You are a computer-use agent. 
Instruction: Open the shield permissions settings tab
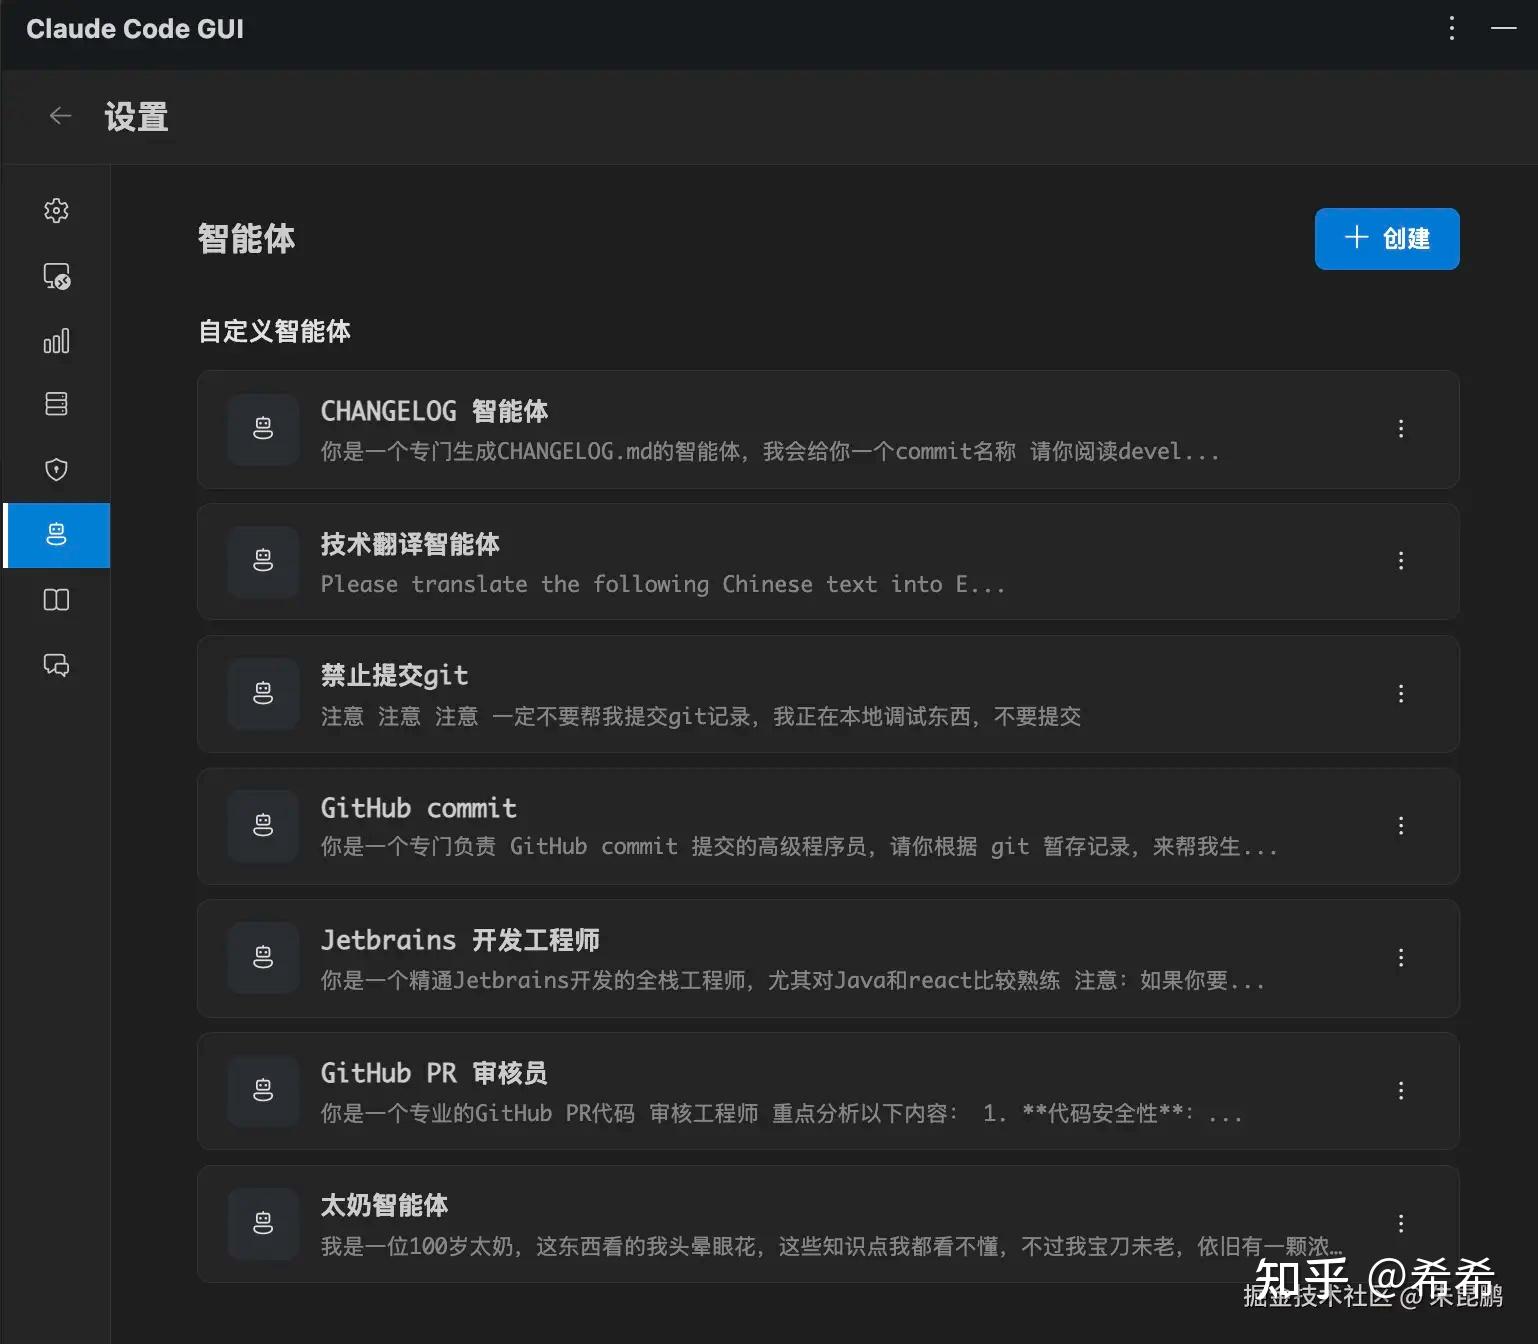[x=56, y=469]
